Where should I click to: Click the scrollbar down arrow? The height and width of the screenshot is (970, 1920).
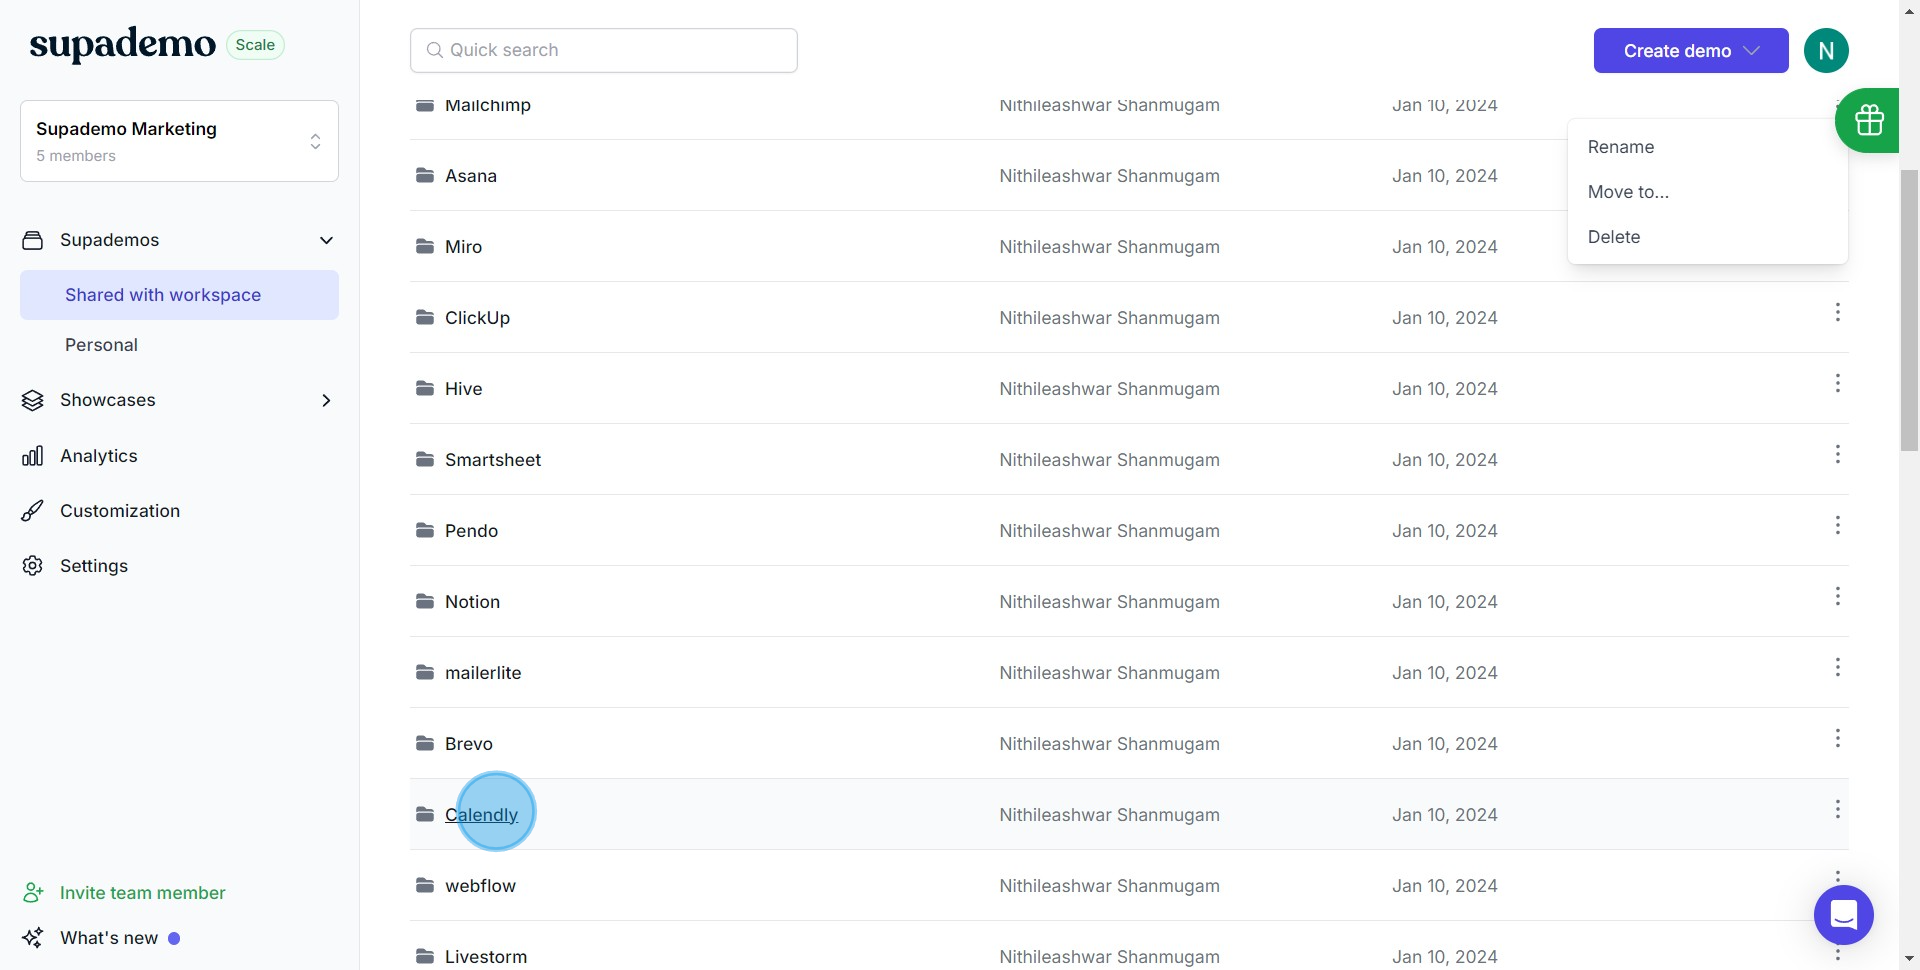click(x=1909, y=960)
